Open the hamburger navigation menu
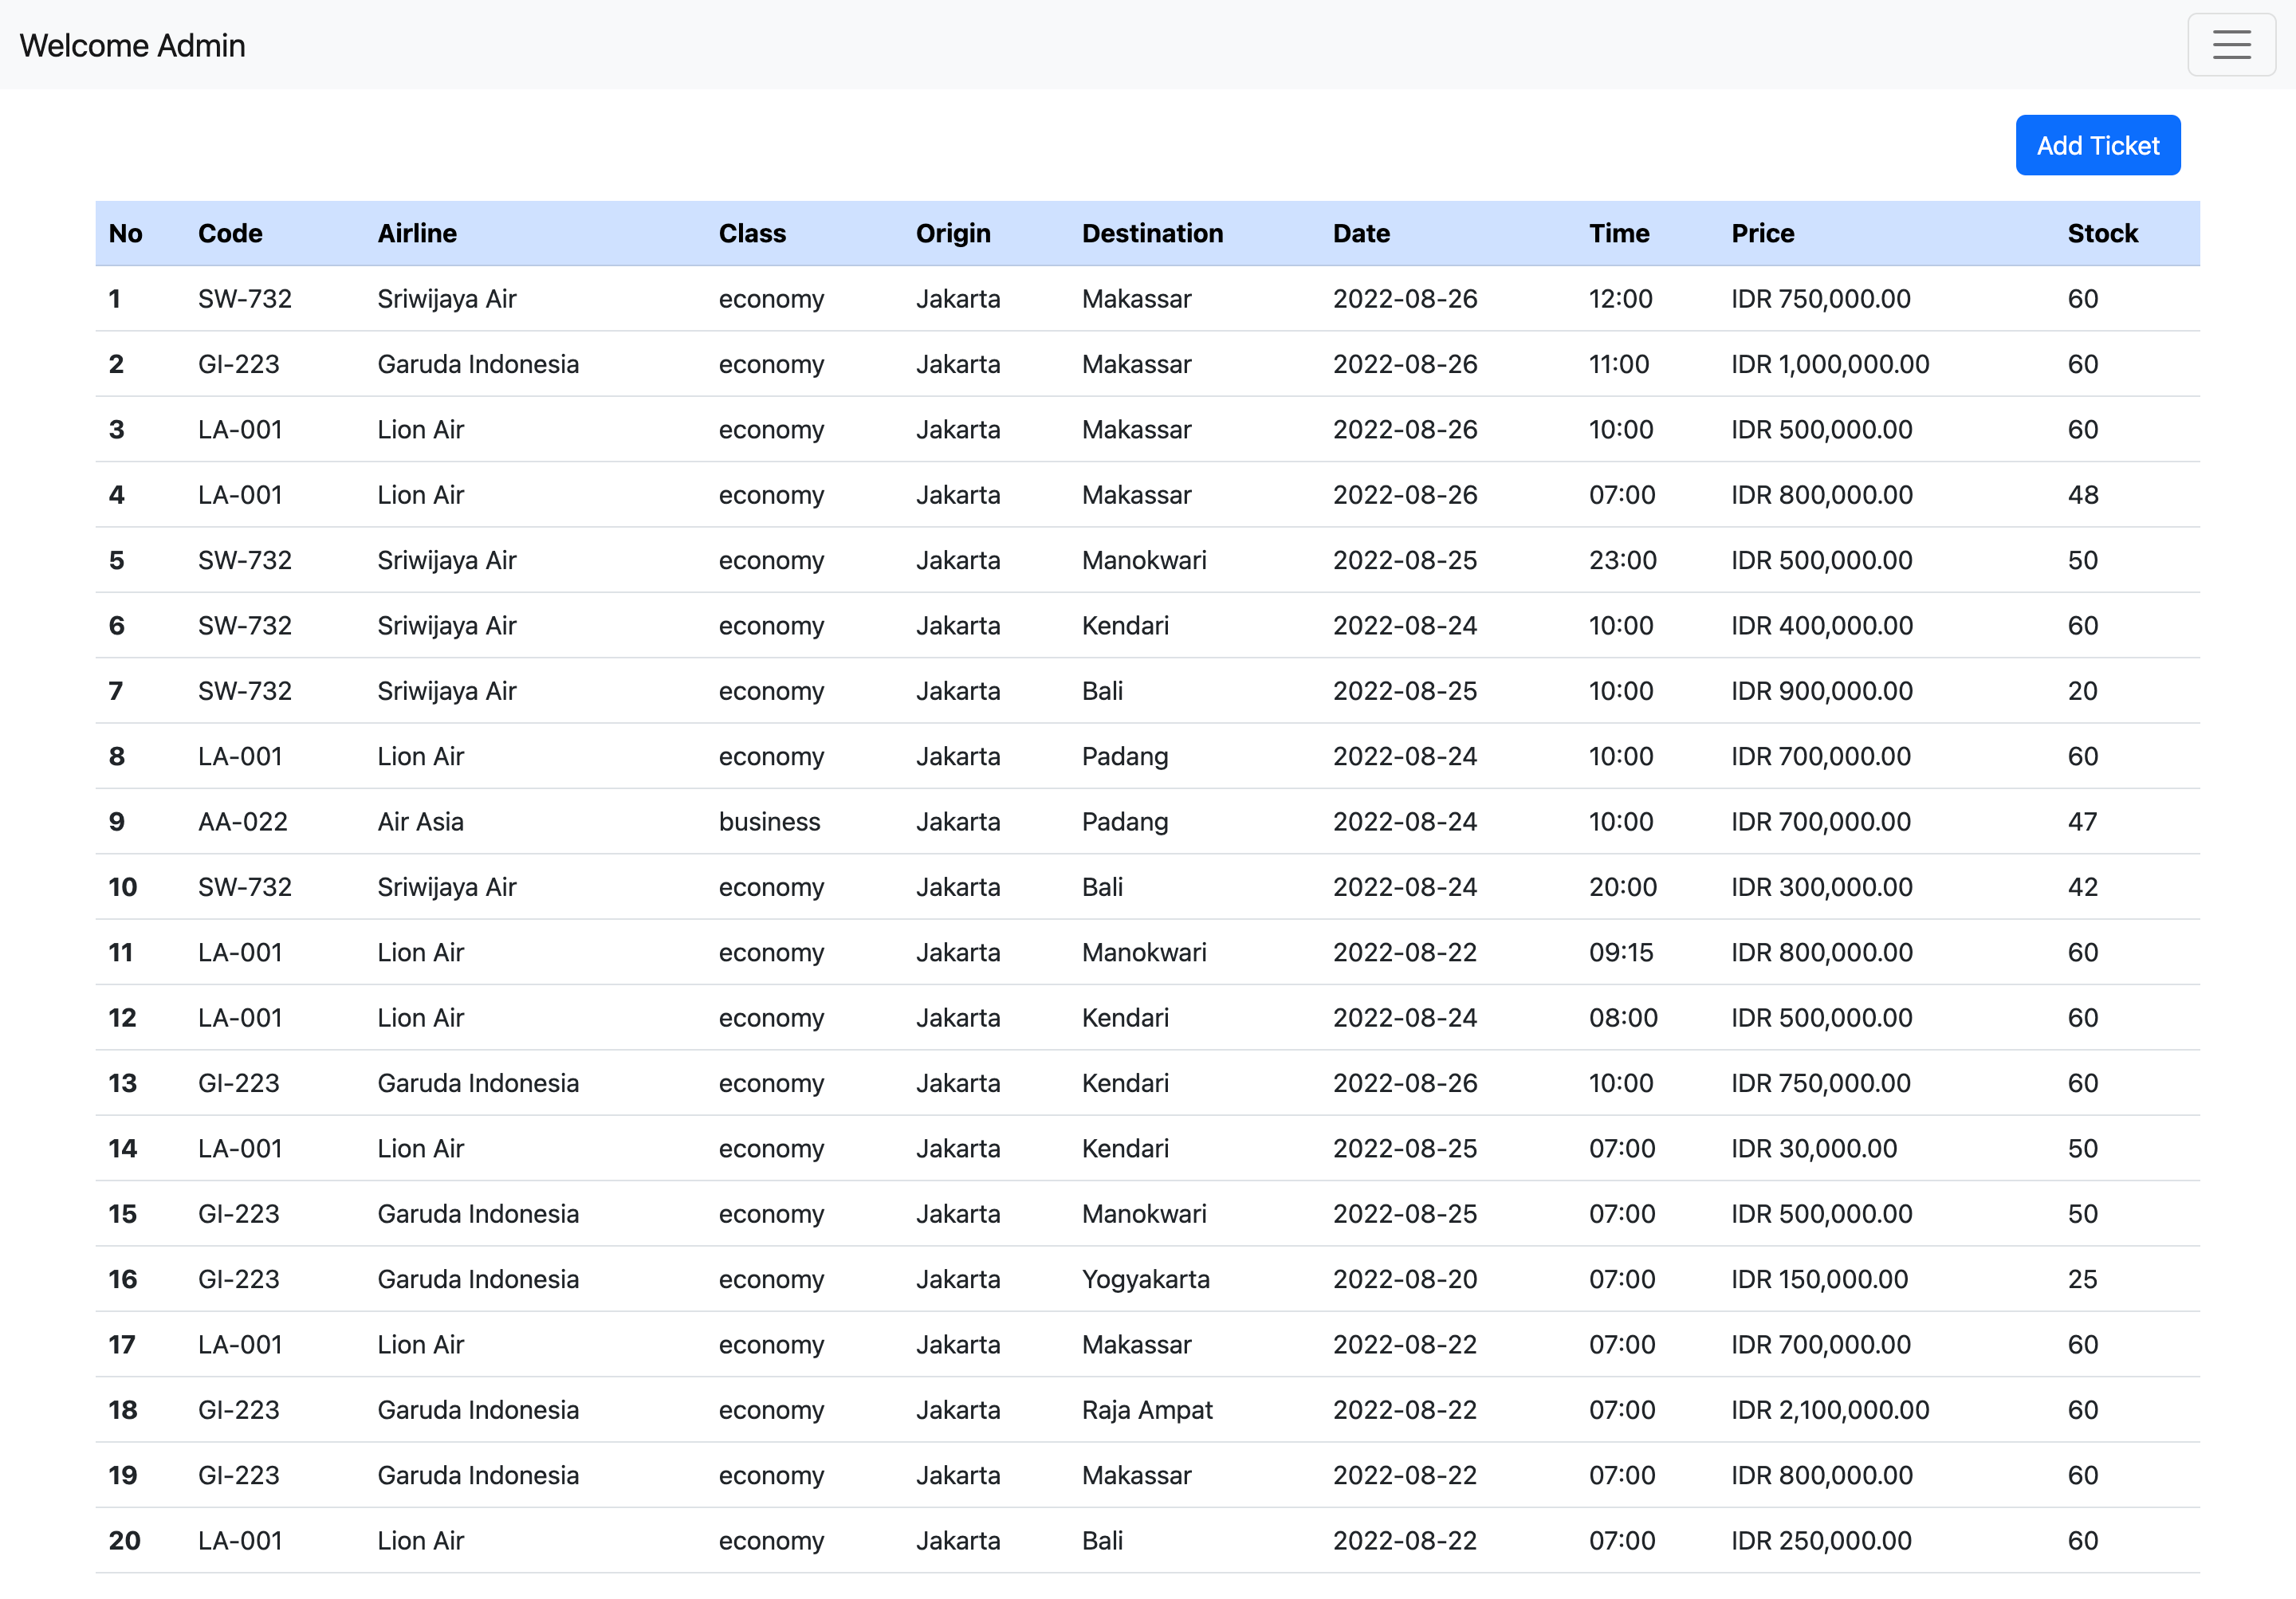2296x1599 pixels. coord(2231,45)
